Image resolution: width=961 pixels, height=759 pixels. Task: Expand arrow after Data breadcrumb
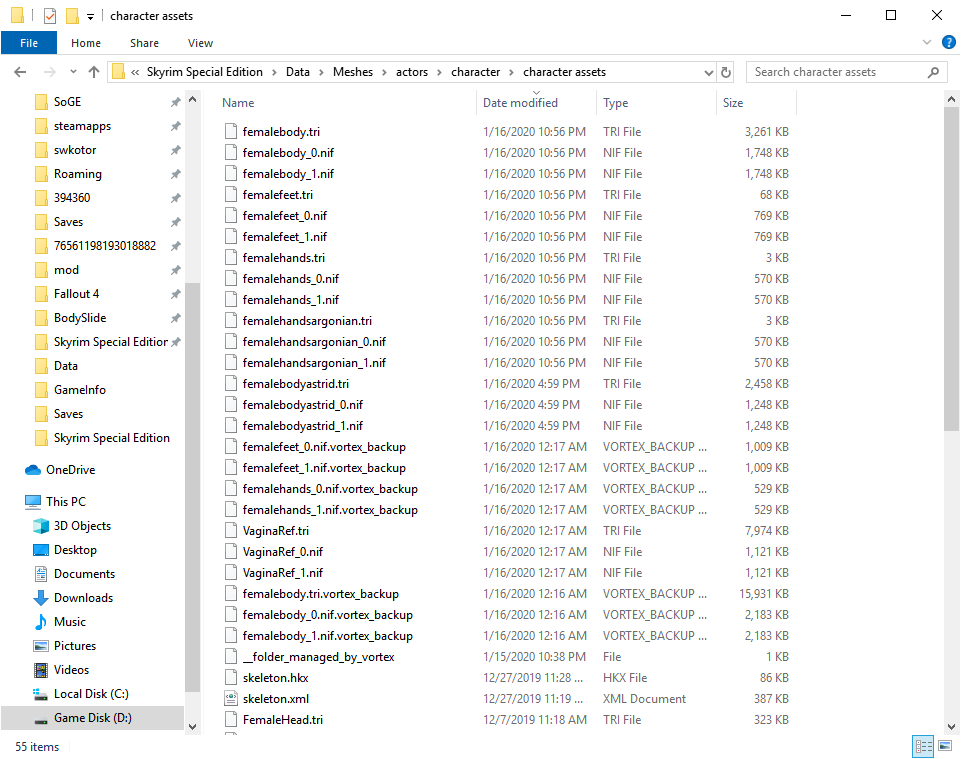click(x=321, y=72)
